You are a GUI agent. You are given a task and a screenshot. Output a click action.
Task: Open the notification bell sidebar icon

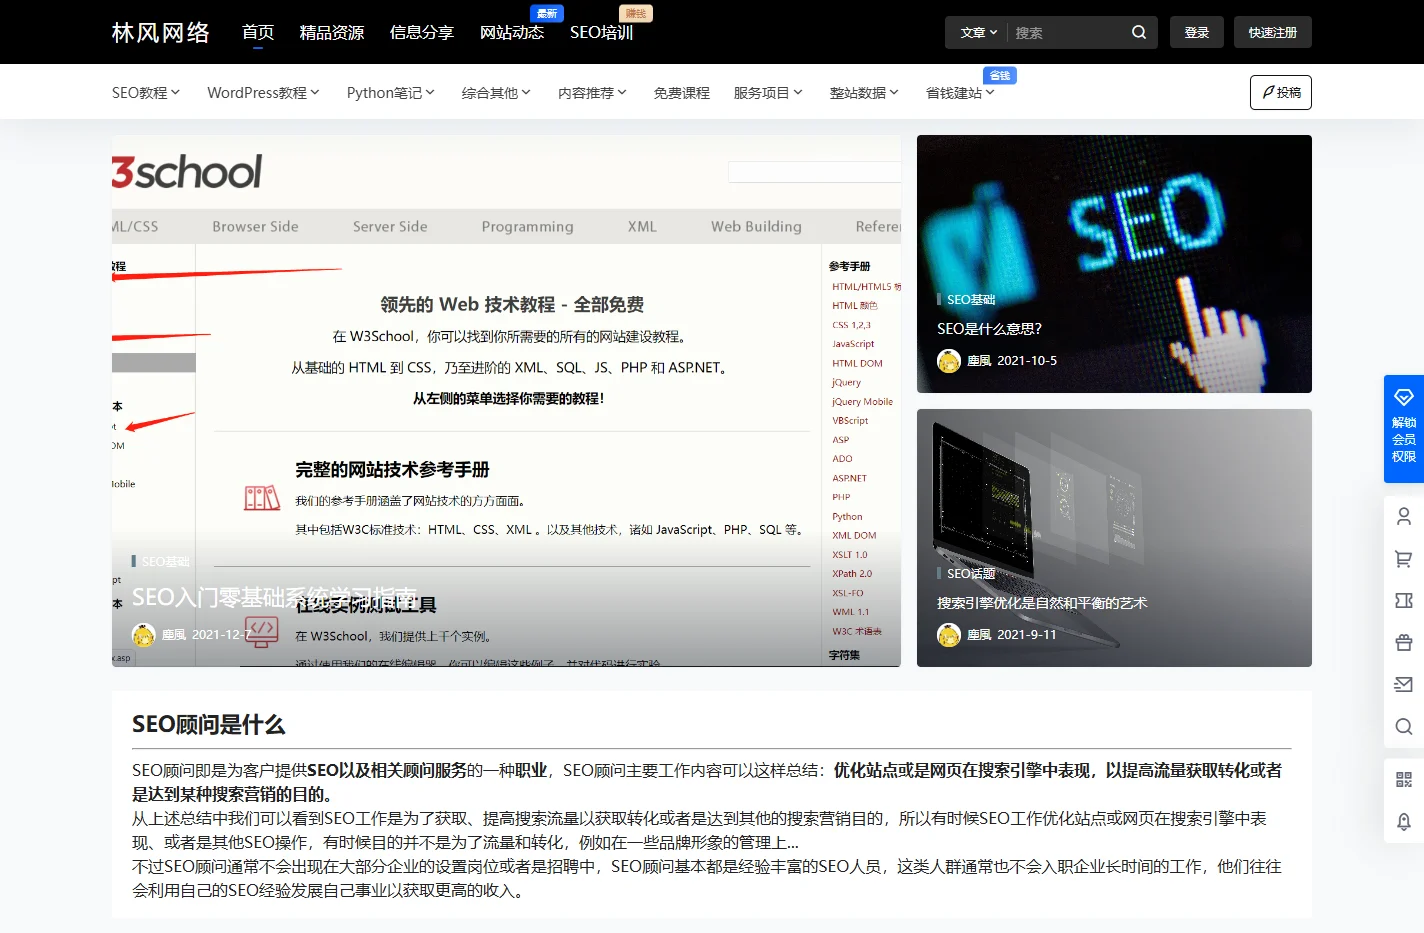point(1404,821)
